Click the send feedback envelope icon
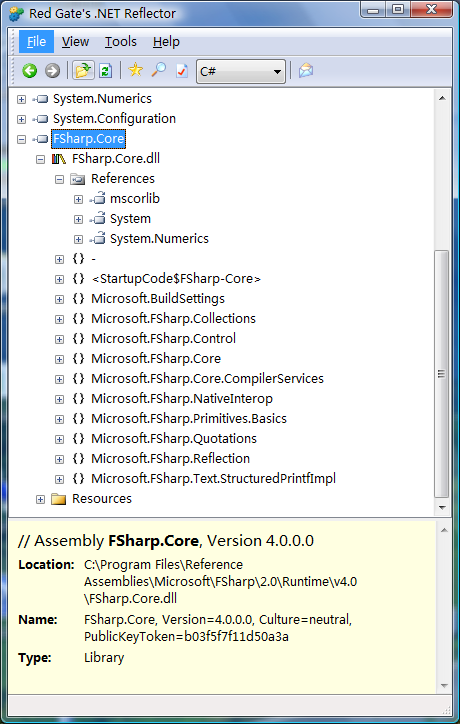 (x=306, y=71)
